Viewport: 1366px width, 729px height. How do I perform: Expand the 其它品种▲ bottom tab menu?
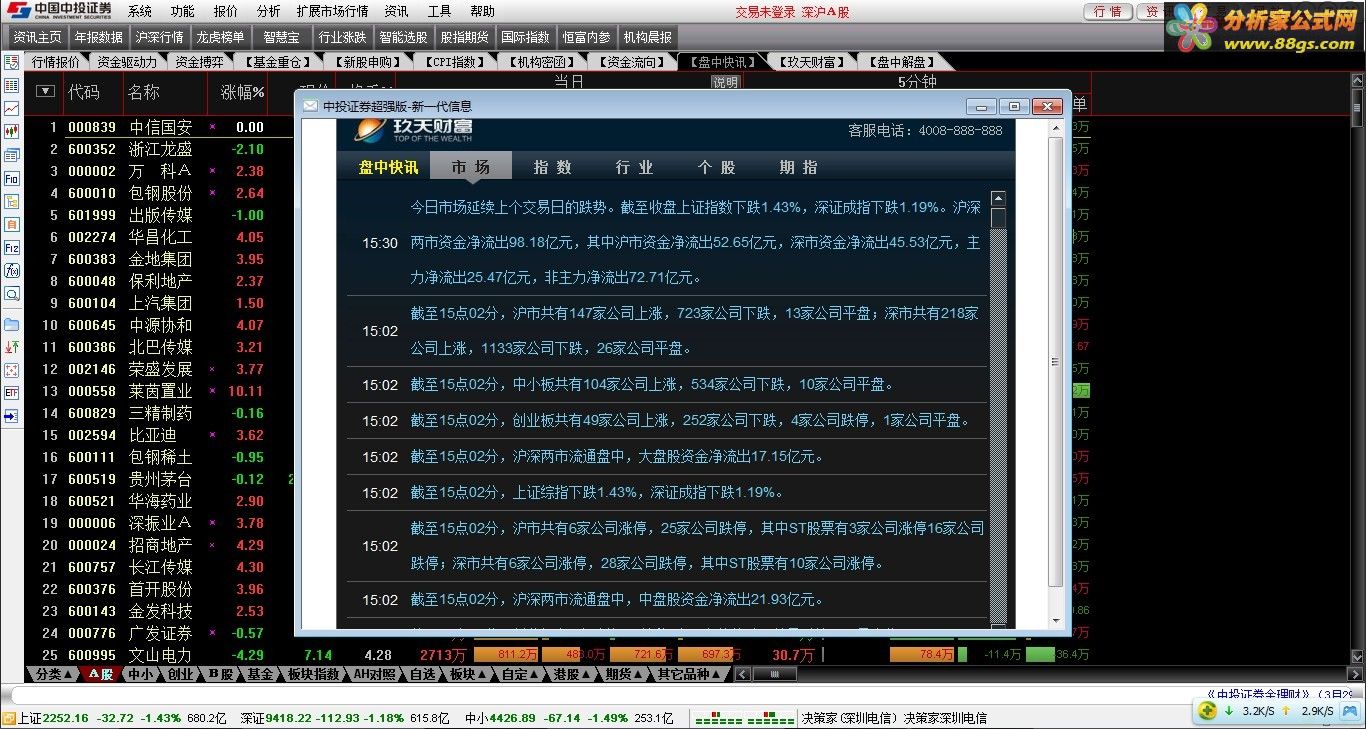(x=688, y=674)
